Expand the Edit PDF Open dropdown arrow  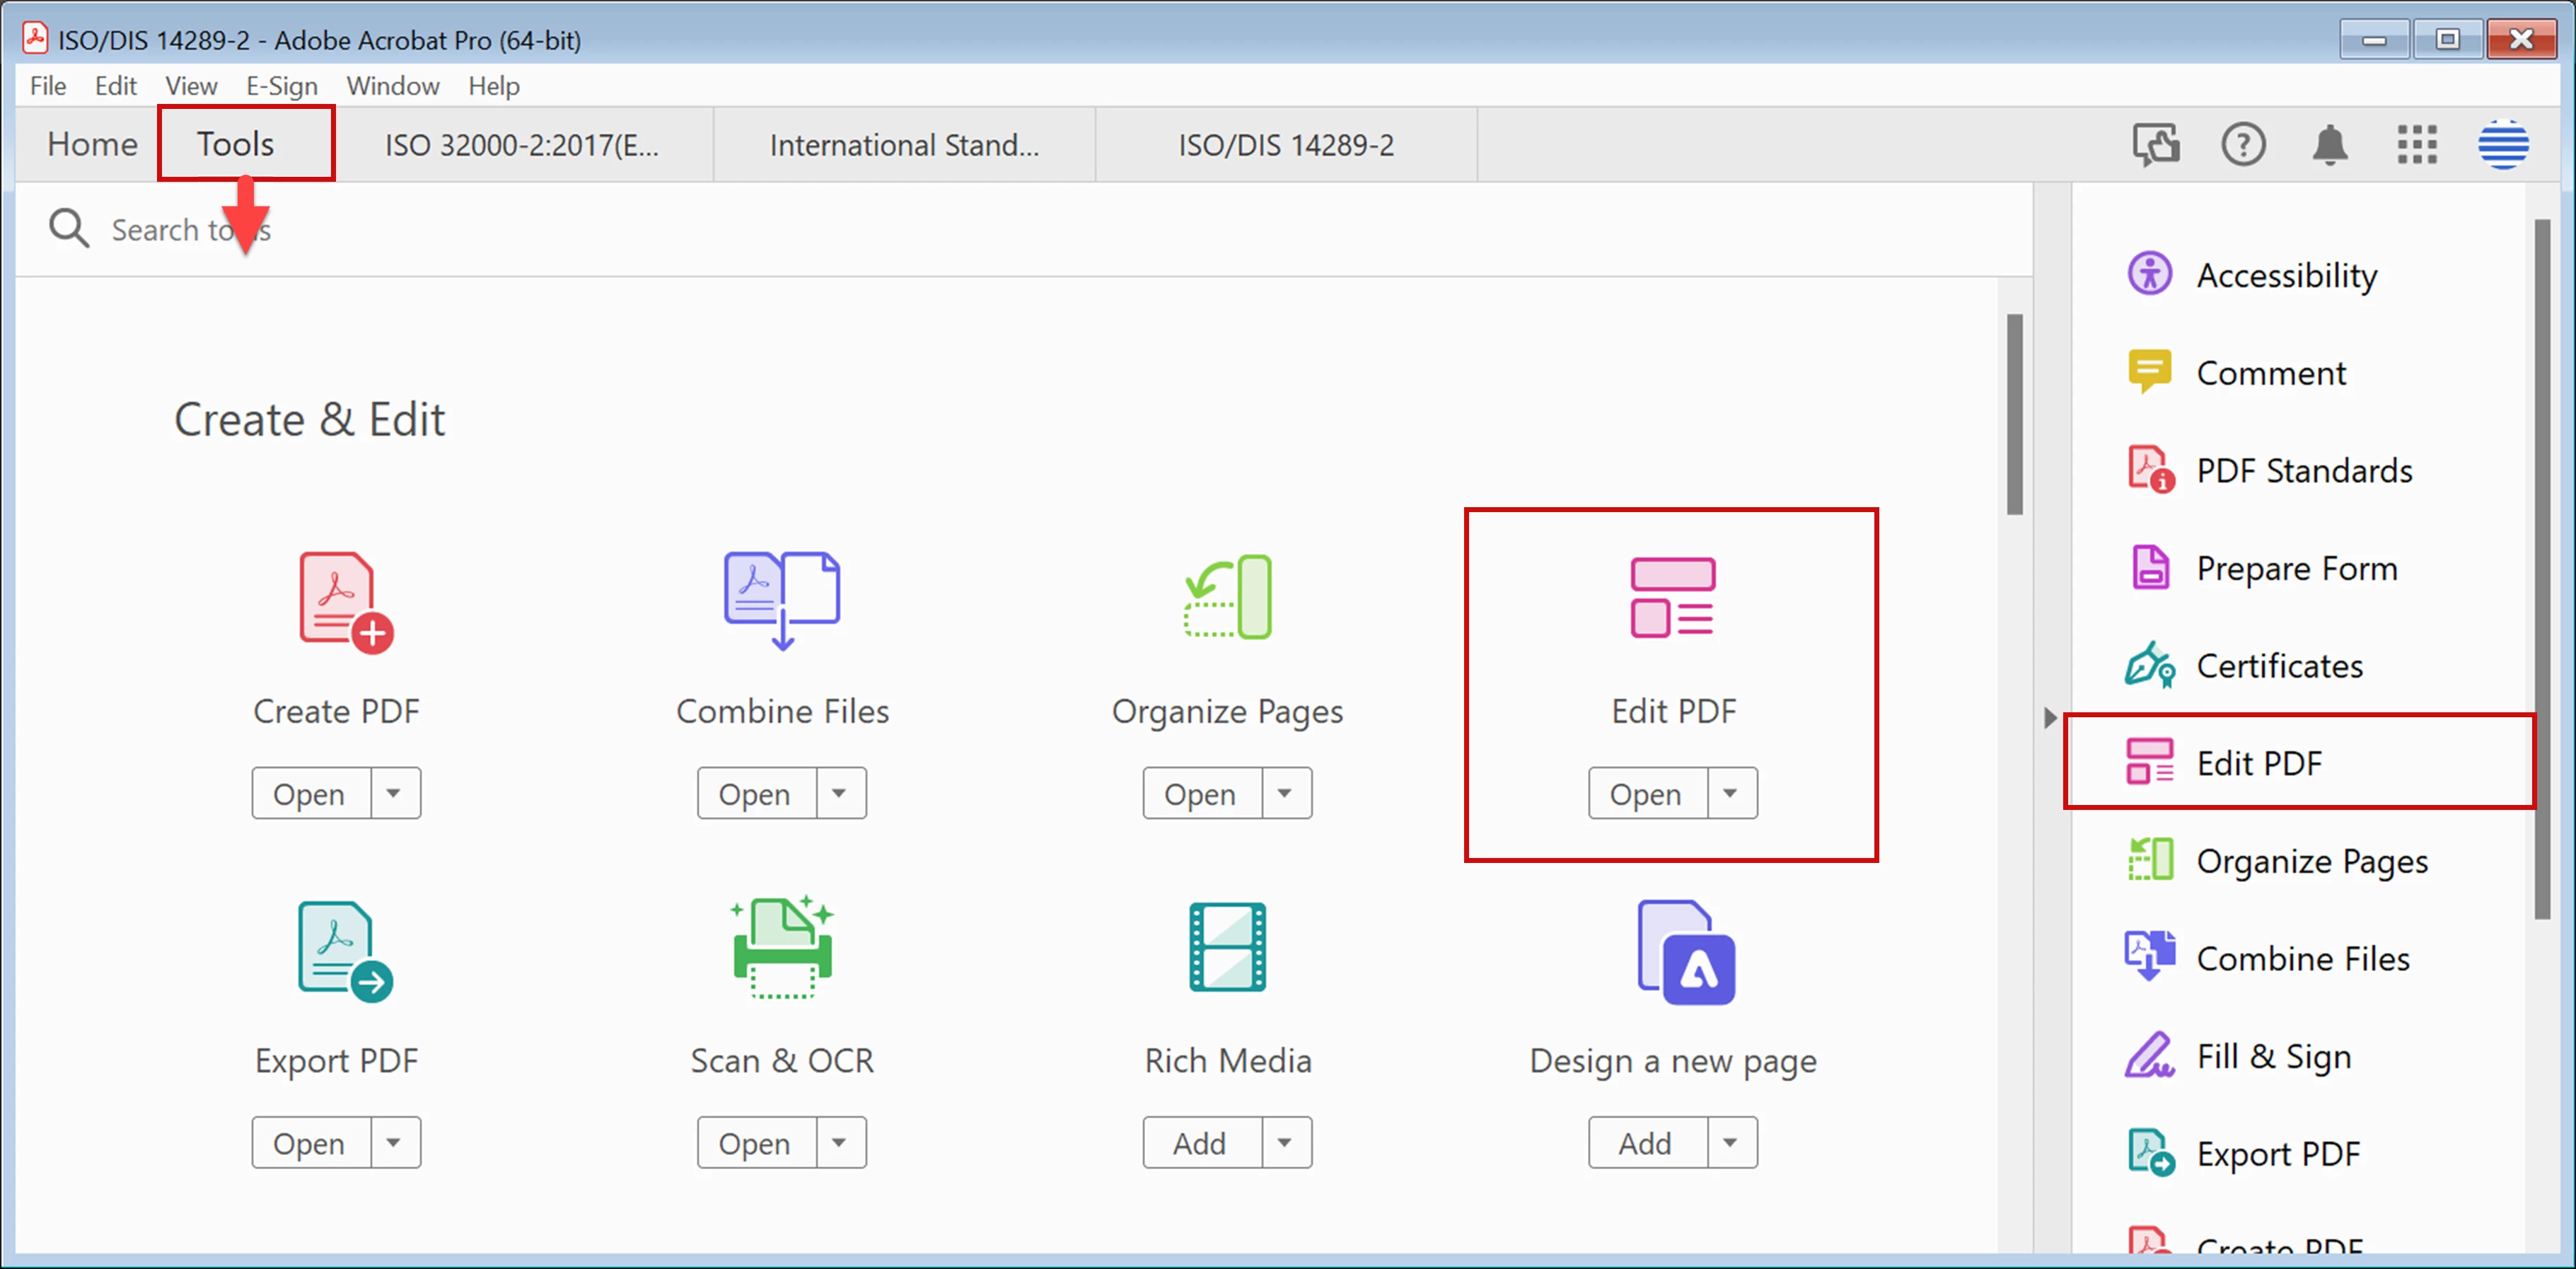pyautogui.click(x=1730, y=794)
